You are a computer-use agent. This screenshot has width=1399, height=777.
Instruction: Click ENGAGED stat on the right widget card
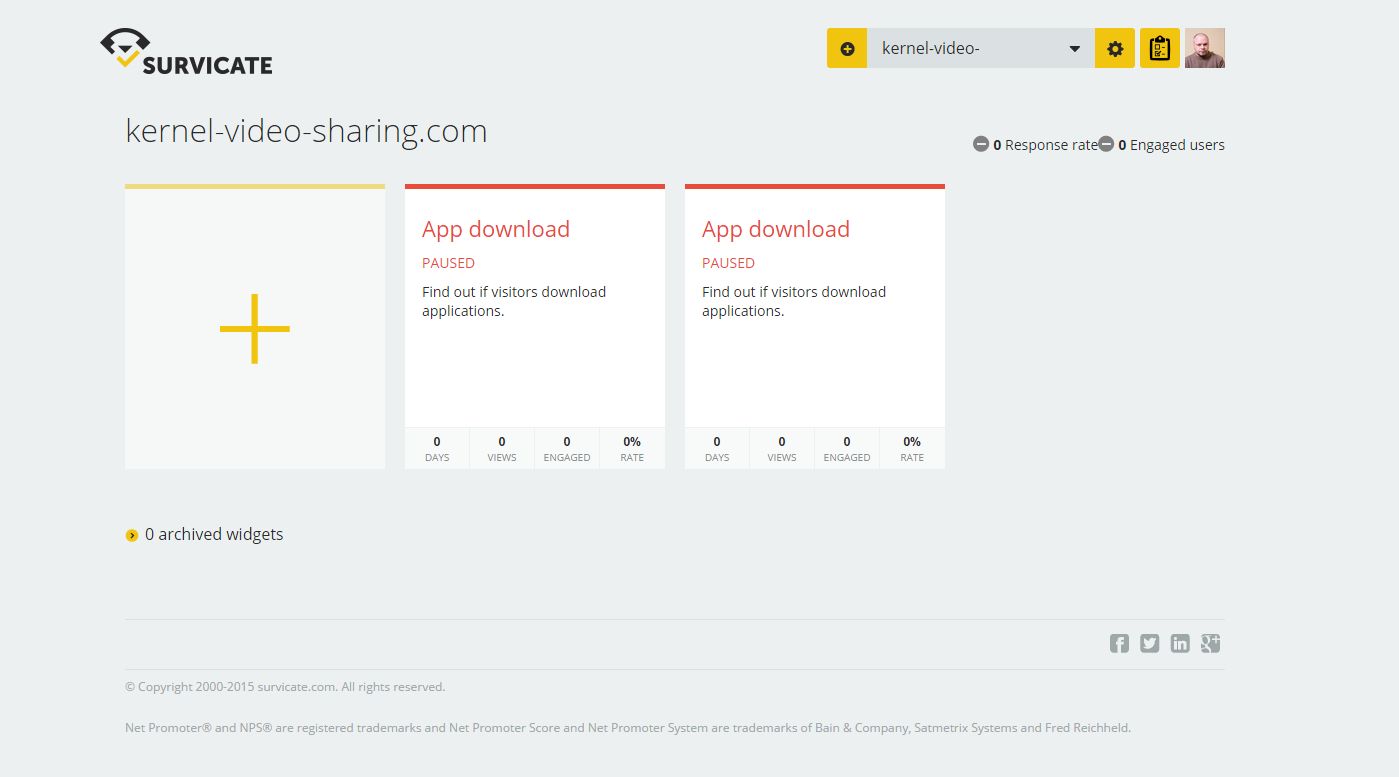(x=847, y=448)
